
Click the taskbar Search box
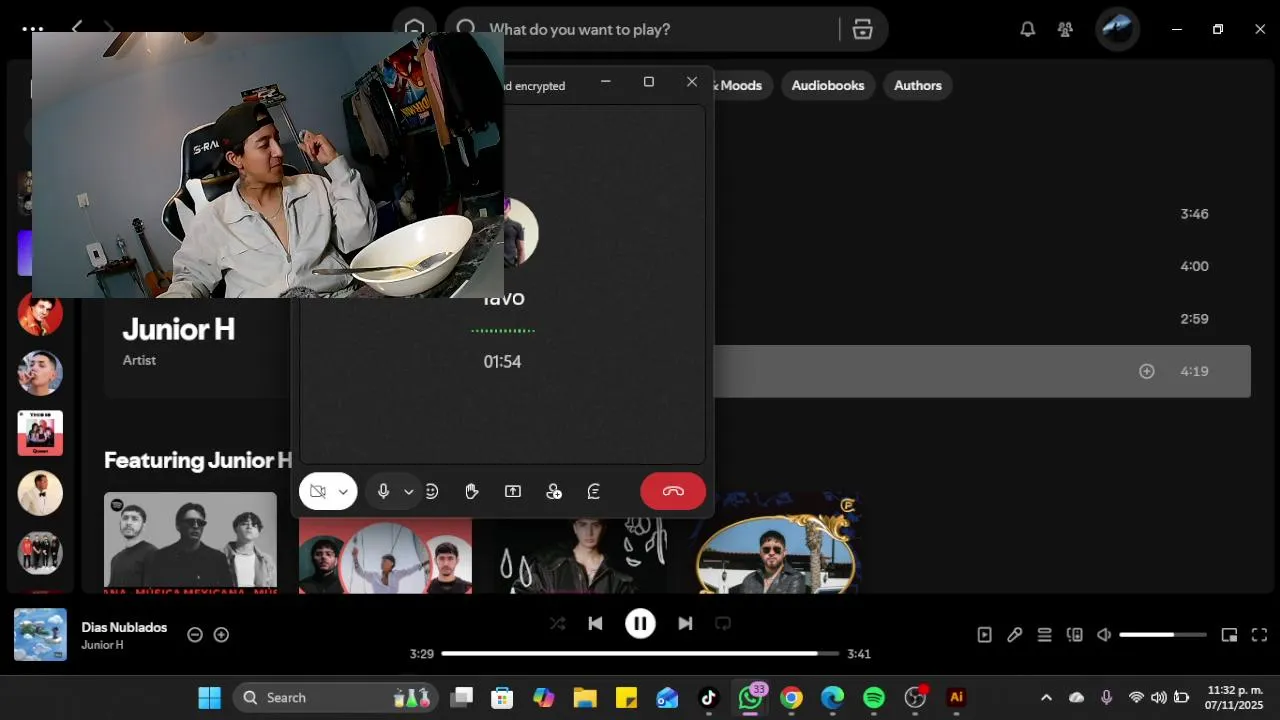click(x=336, y=697)
